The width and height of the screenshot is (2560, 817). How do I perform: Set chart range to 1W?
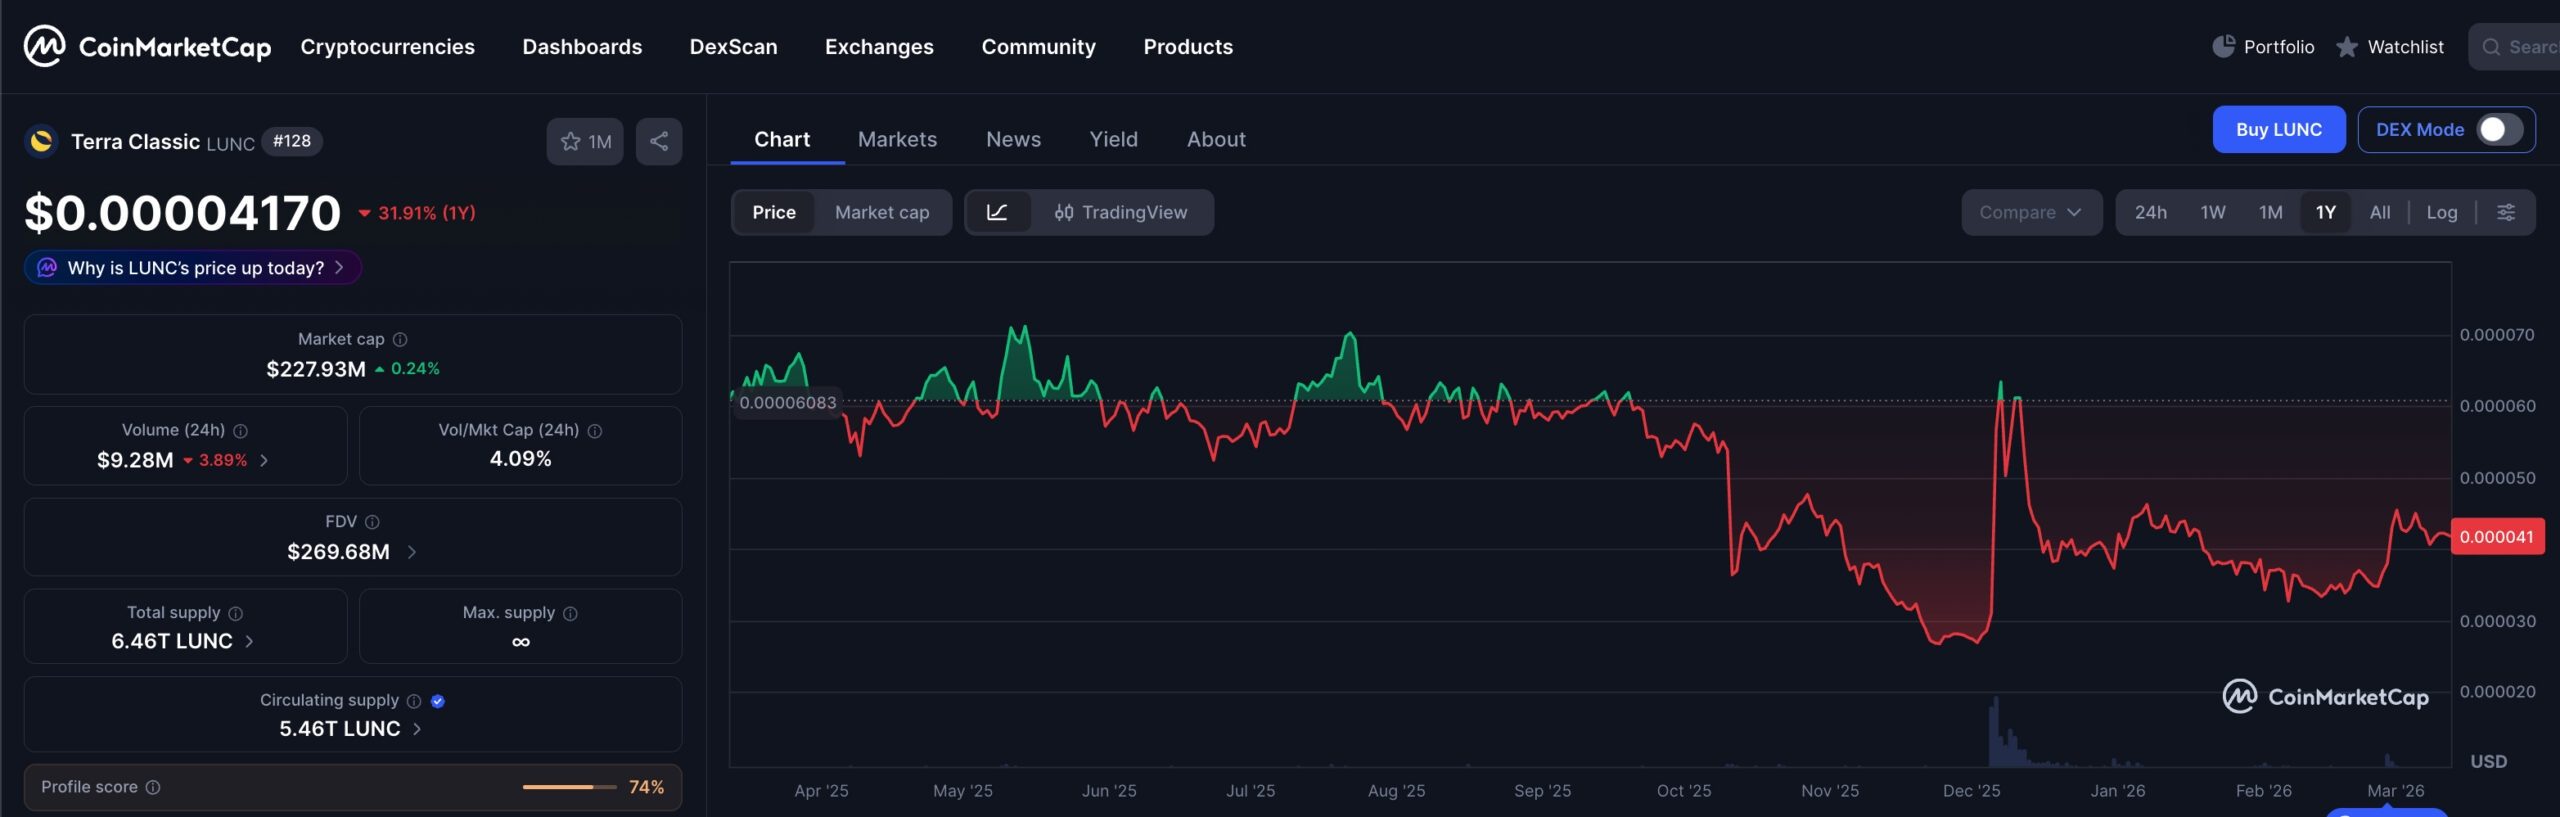click(x=2213, y=212)
